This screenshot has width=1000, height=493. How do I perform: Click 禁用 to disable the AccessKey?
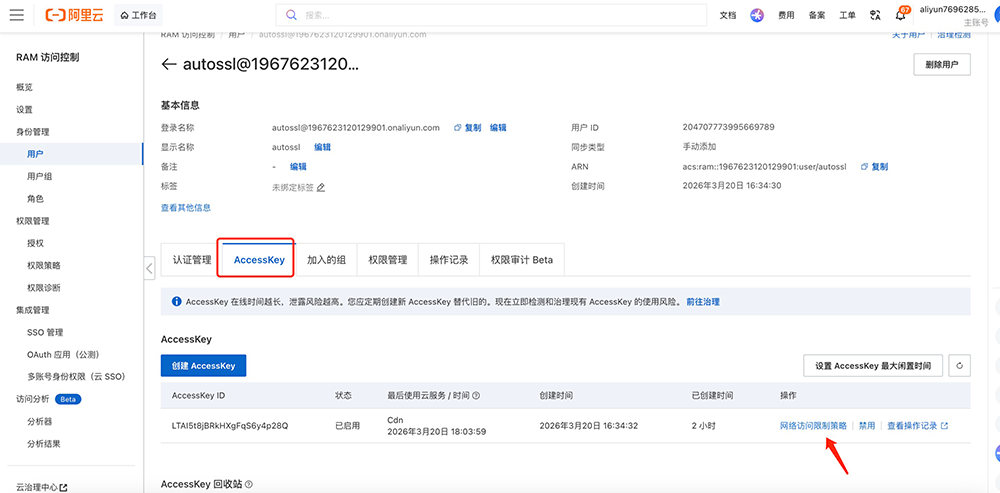pos(867,426)
